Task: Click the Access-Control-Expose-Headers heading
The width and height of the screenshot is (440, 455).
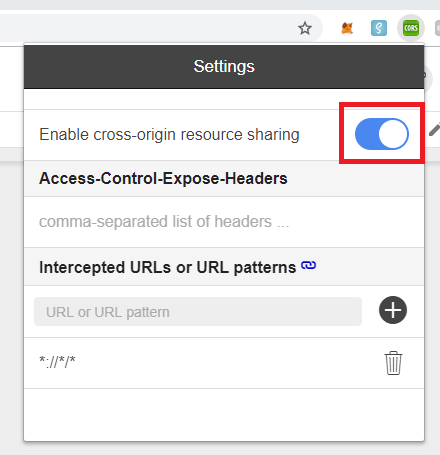Action: pyautogui.click(x=163, y=178)
